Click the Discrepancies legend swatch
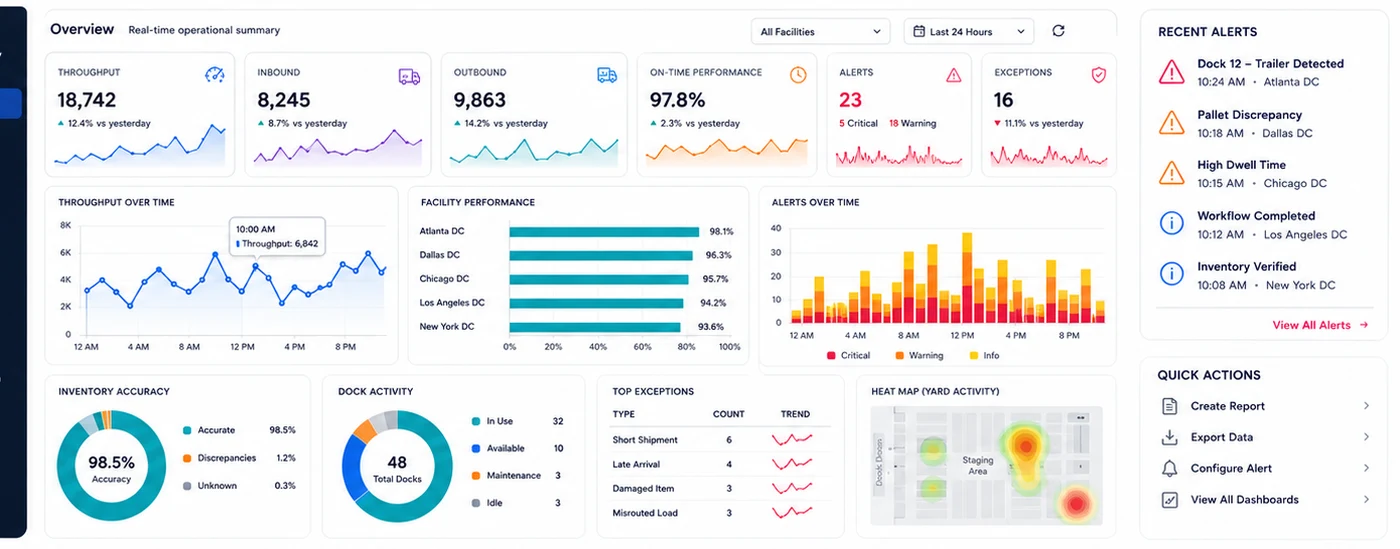The image size is (1400, 549). pos(187,458)
